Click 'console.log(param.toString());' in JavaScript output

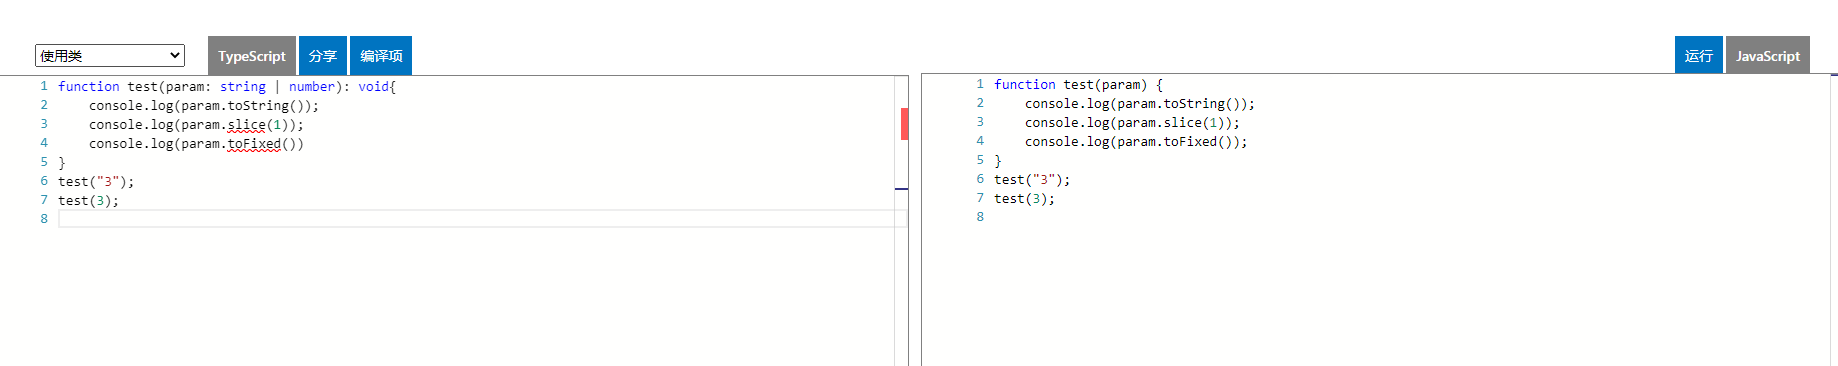pyautogui.click(x=1140, y=104)
